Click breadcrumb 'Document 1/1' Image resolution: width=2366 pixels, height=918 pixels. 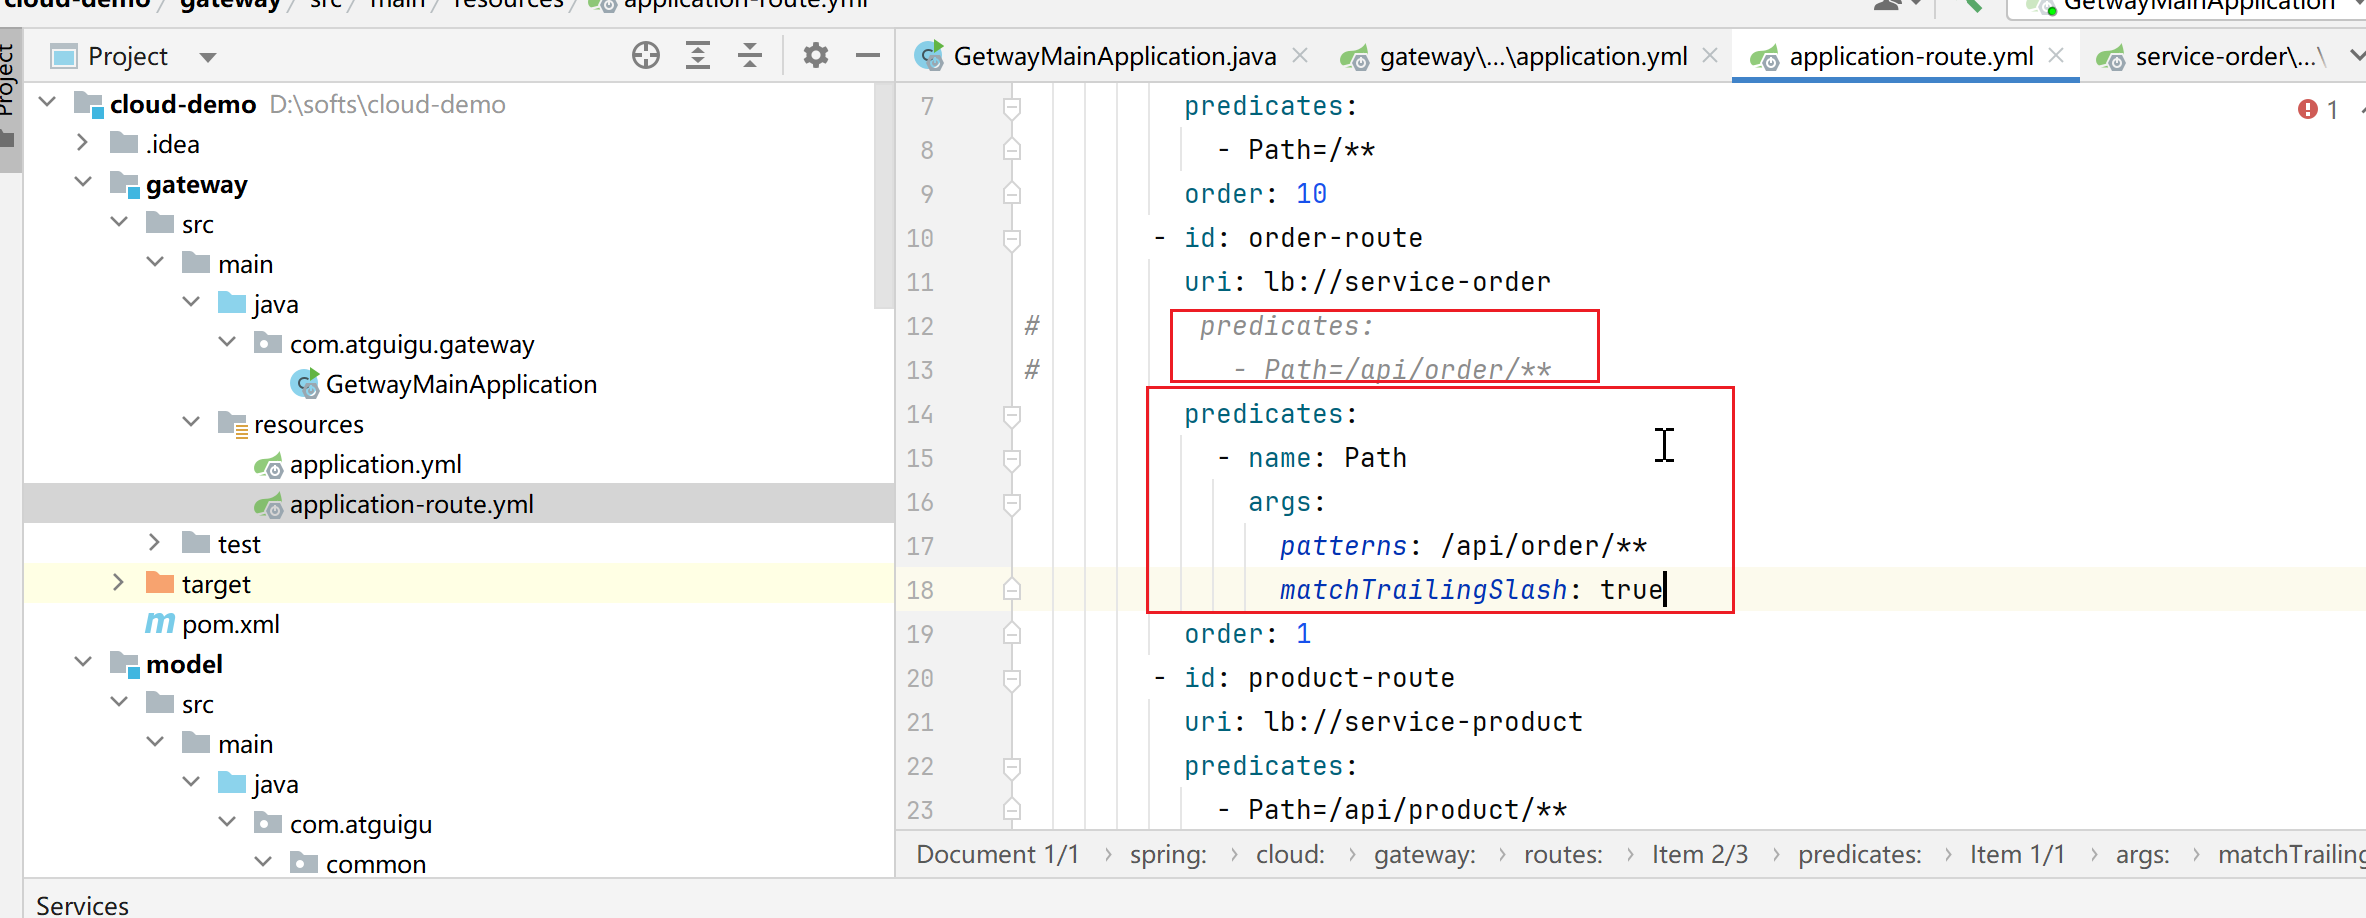(998, 854)
